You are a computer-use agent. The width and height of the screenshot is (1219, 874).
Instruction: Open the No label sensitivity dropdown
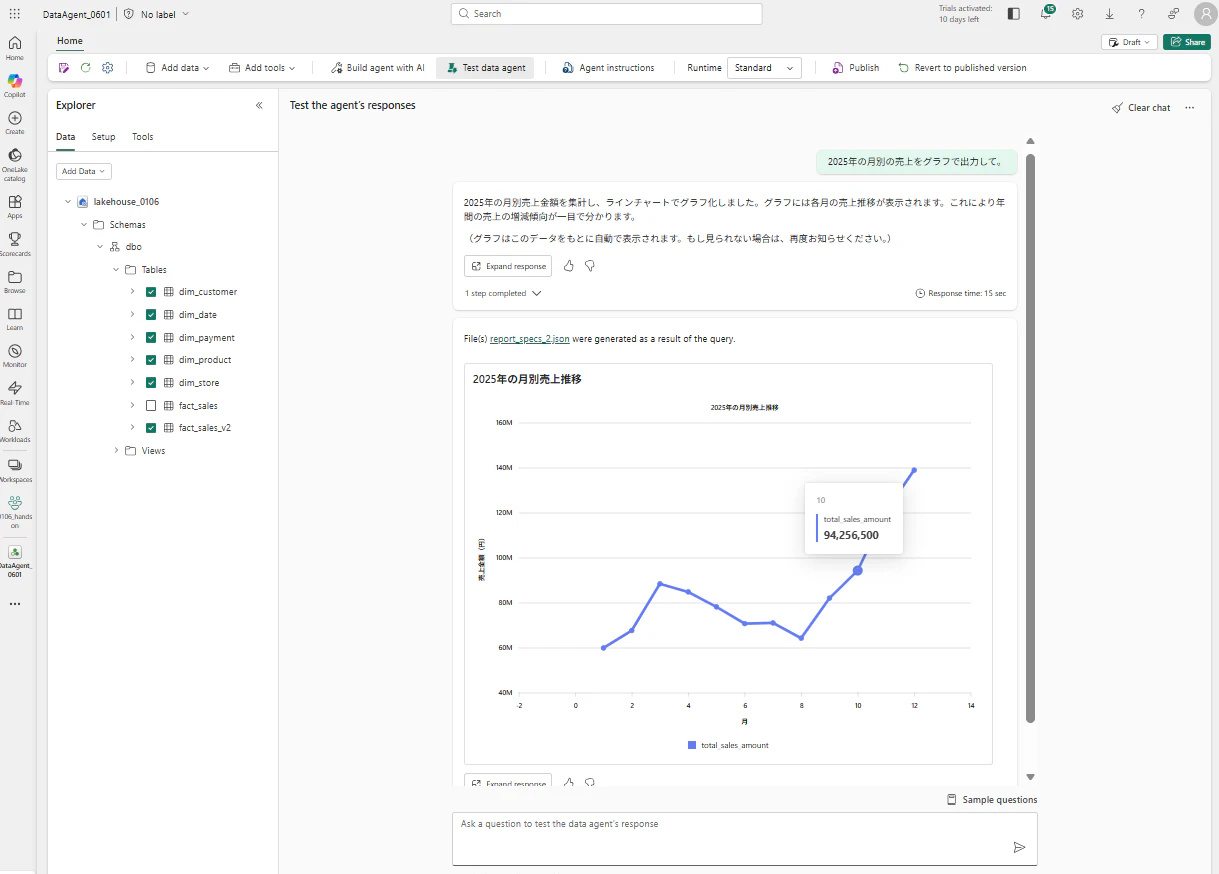[158, 14]
